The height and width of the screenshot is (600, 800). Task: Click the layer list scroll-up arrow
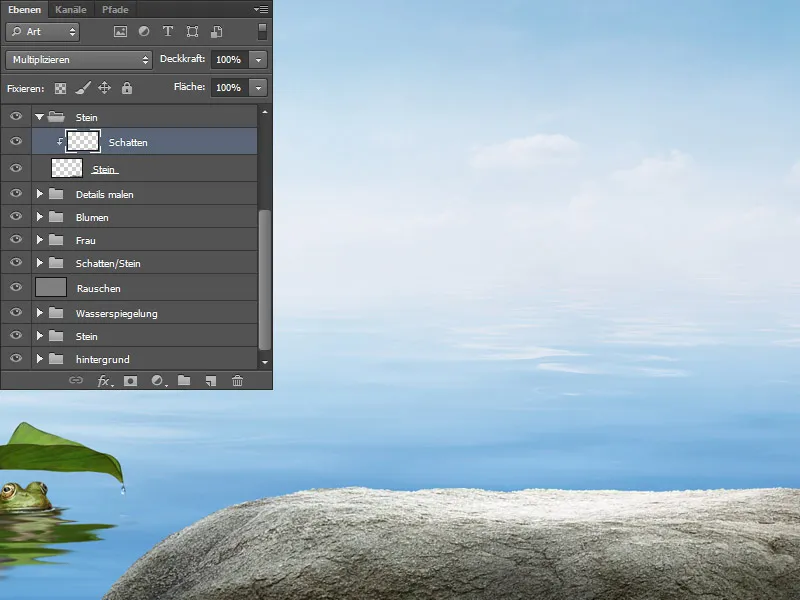point(264,112)
